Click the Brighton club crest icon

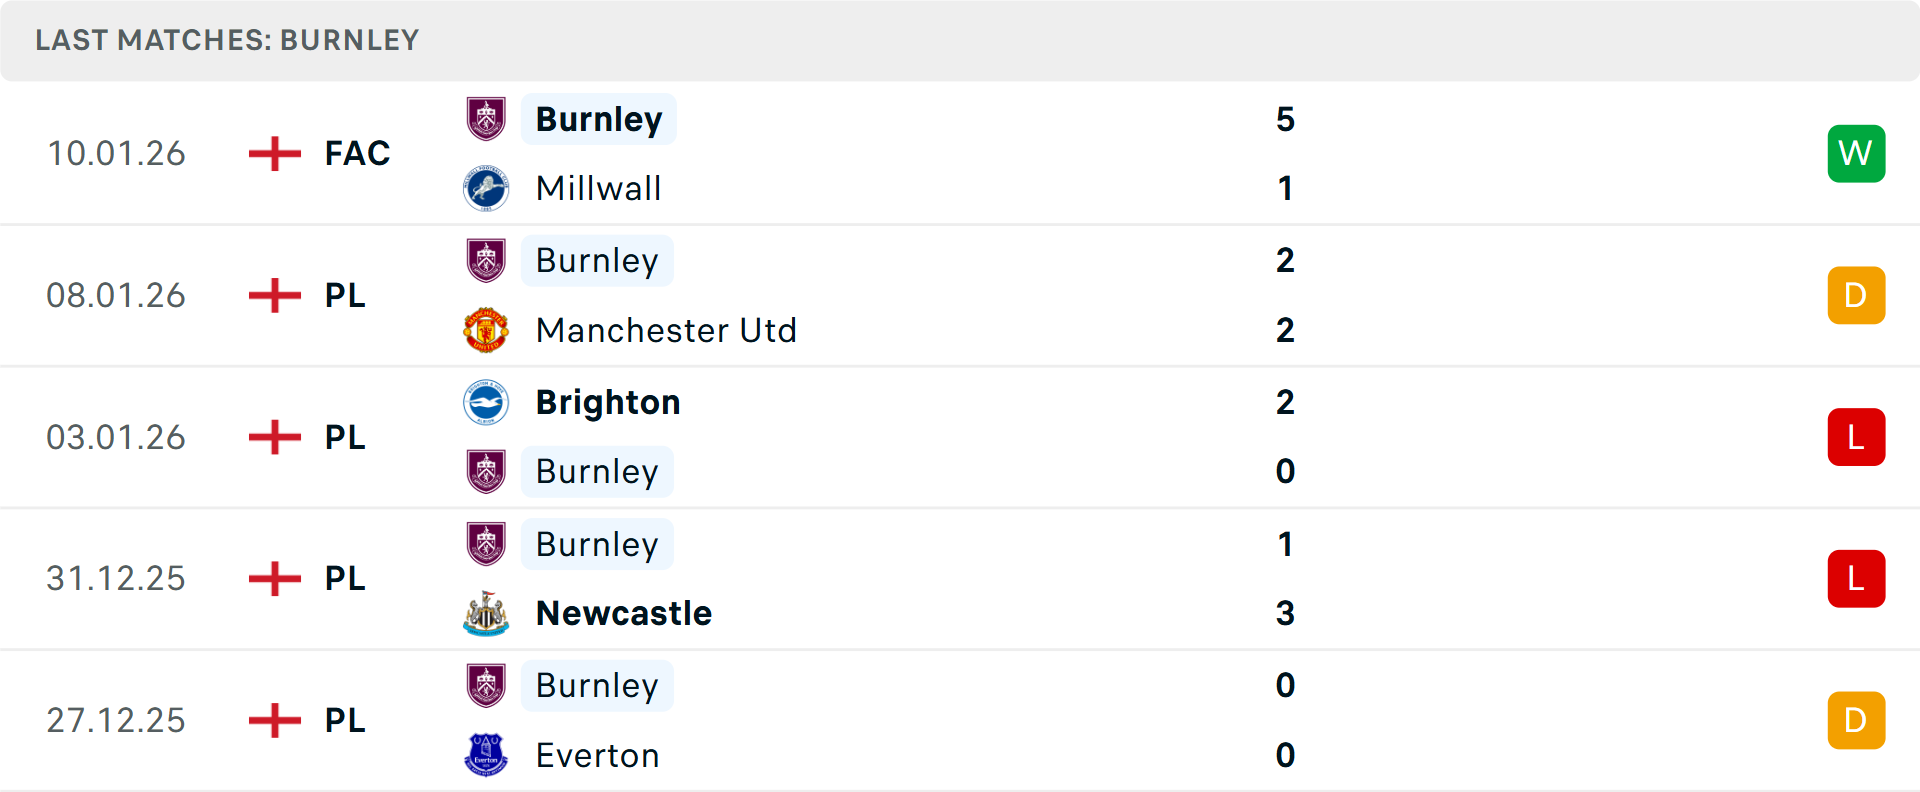coord(486,402)
